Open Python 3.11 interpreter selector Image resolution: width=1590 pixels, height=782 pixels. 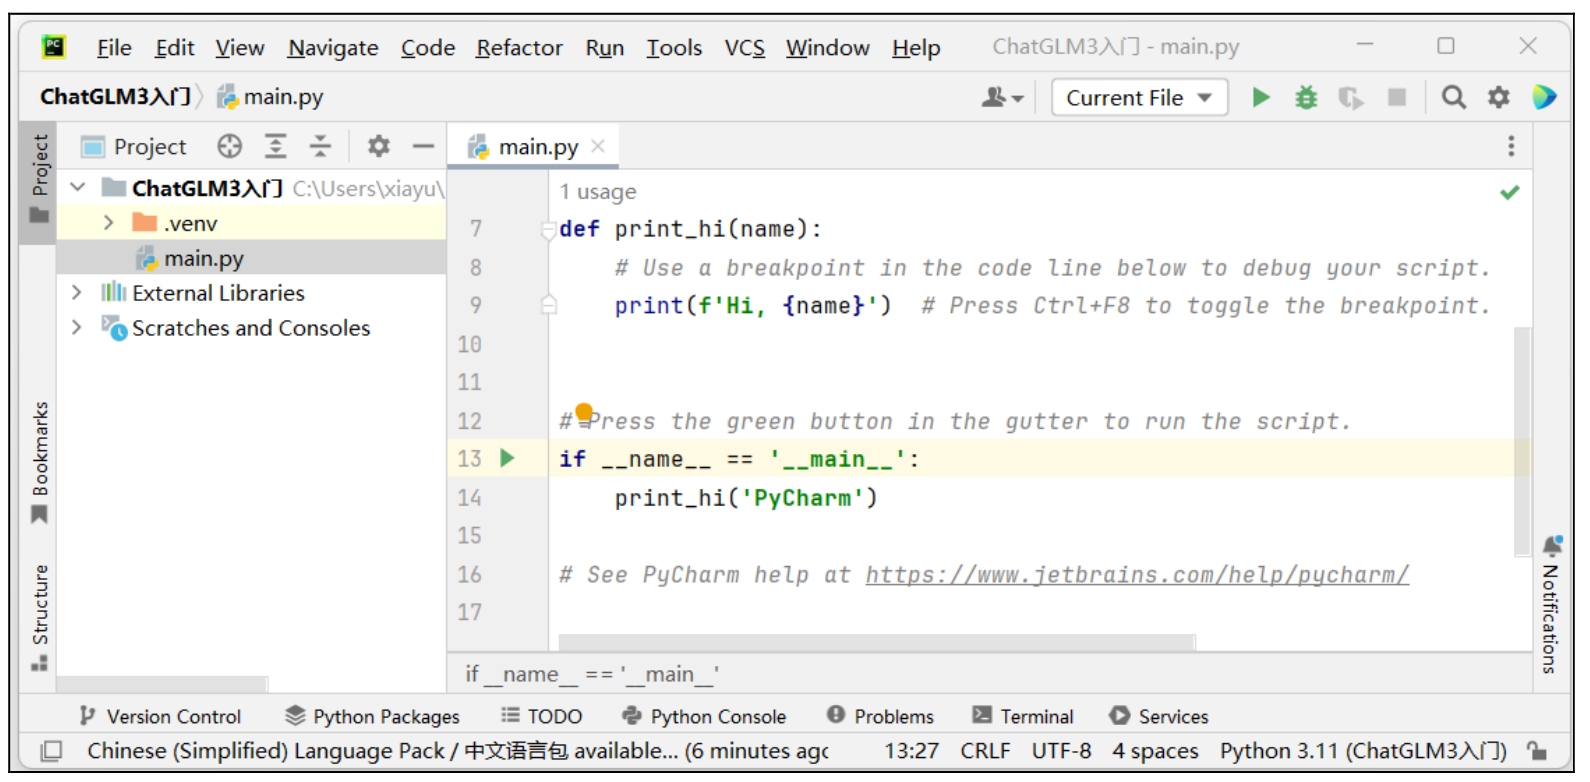point(1363,751)
